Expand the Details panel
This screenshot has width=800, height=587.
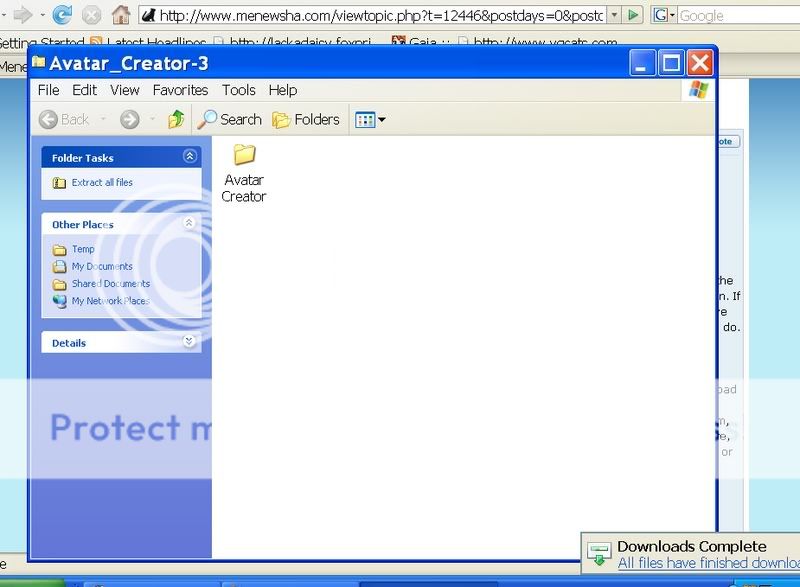point(190,342)
